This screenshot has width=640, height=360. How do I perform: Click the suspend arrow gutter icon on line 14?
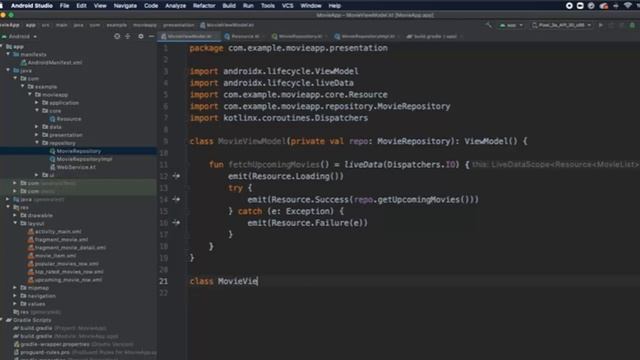click(x=176, y=199)
